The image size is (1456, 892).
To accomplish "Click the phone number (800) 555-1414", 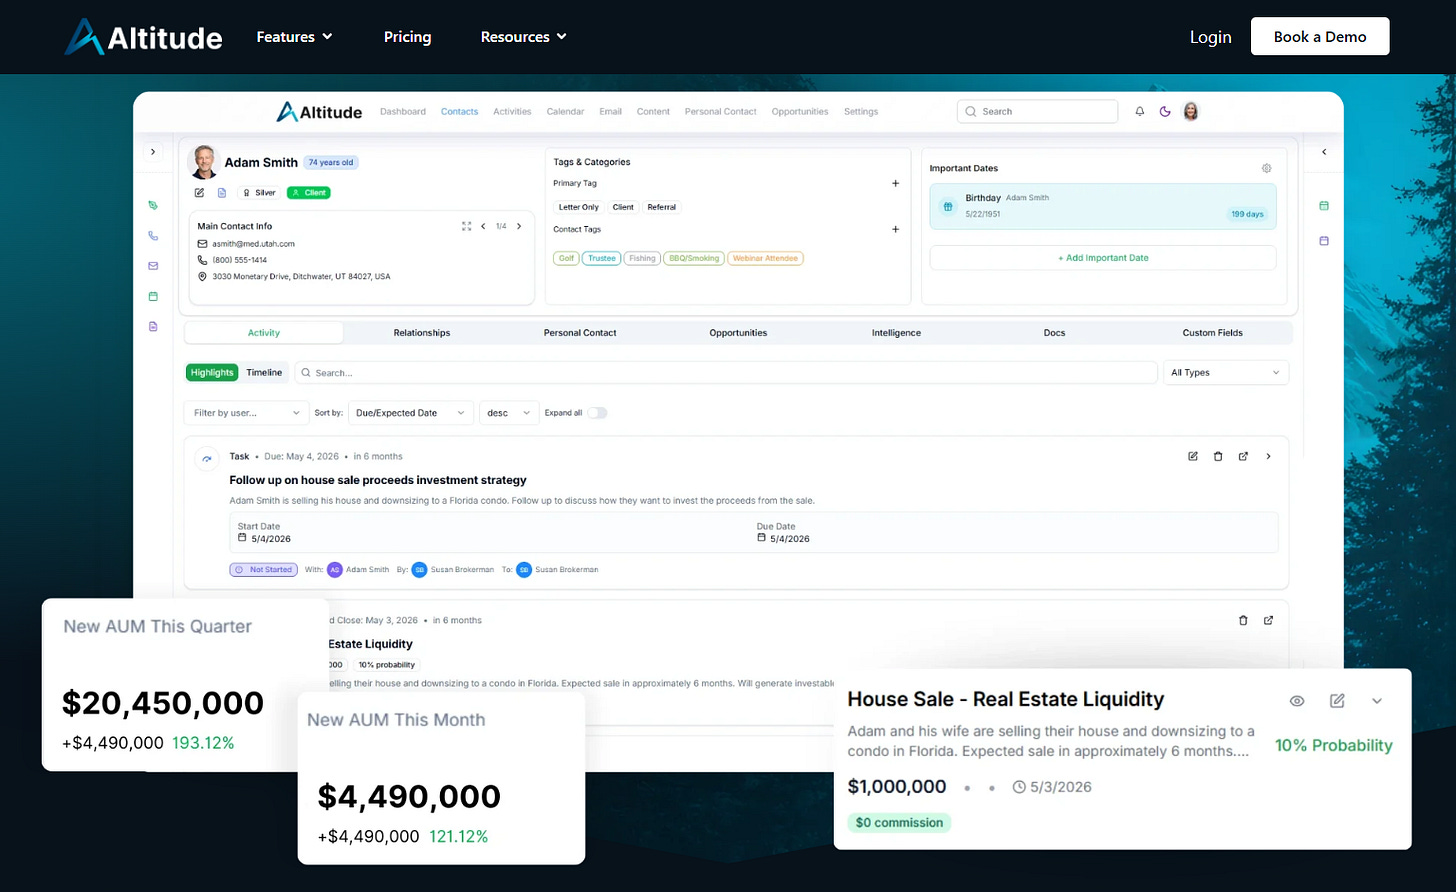I will 240,260.
